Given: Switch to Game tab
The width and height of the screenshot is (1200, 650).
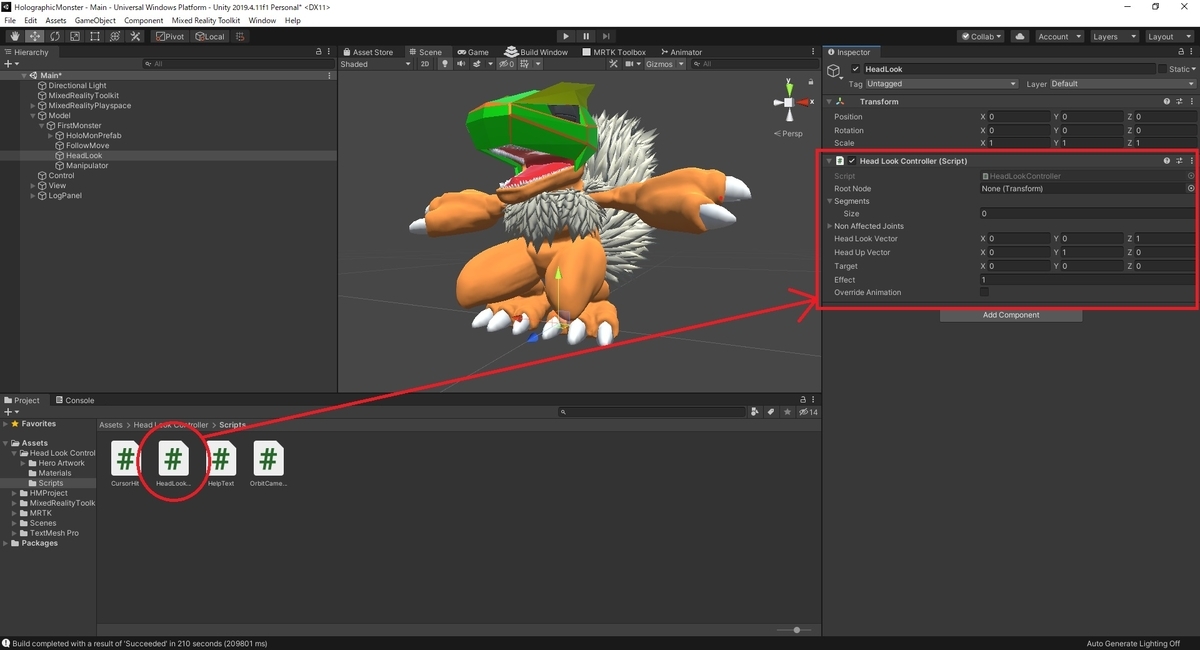Looking at the screenshot, I should [473, 52].
